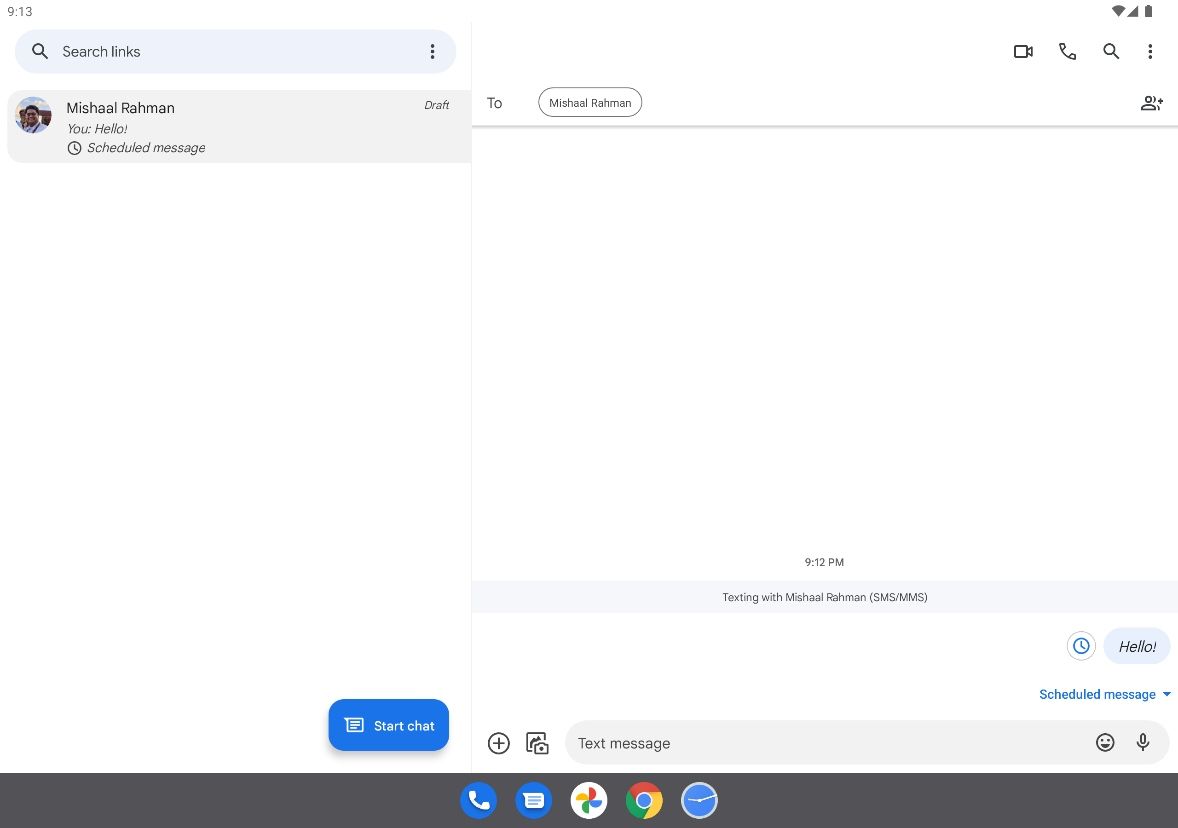Viewport: 1178px width, 828px height.
Task: Select the Mishaal Rahman recipient chip
Action: [590, 102]
